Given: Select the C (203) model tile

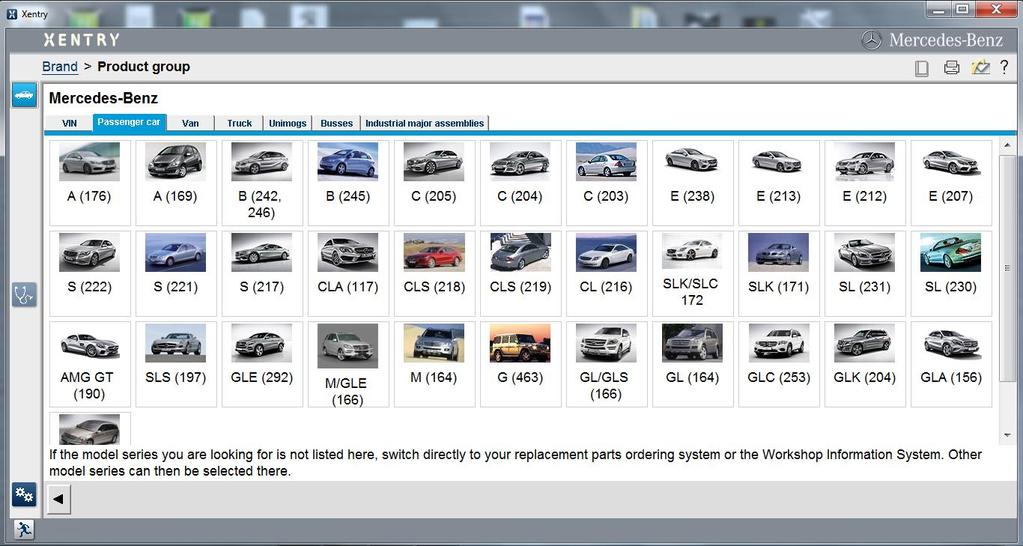Looking at the screenshot, I should click(x=606, y=183).
